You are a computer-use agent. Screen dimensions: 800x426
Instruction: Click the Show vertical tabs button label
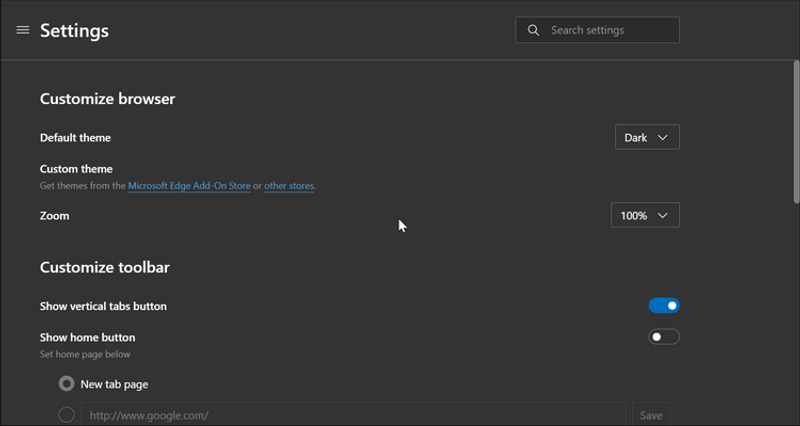click(x=103, y=306)
